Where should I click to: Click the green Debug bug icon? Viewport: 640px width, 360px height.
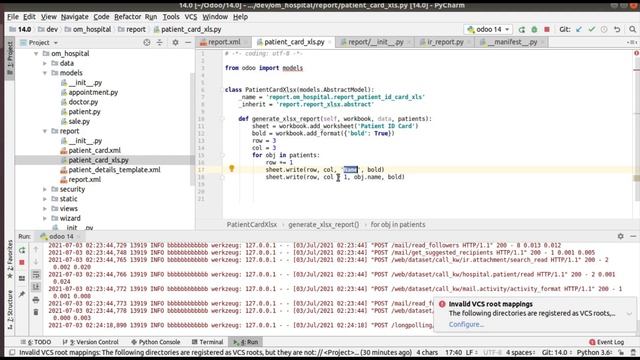(534, 29)
